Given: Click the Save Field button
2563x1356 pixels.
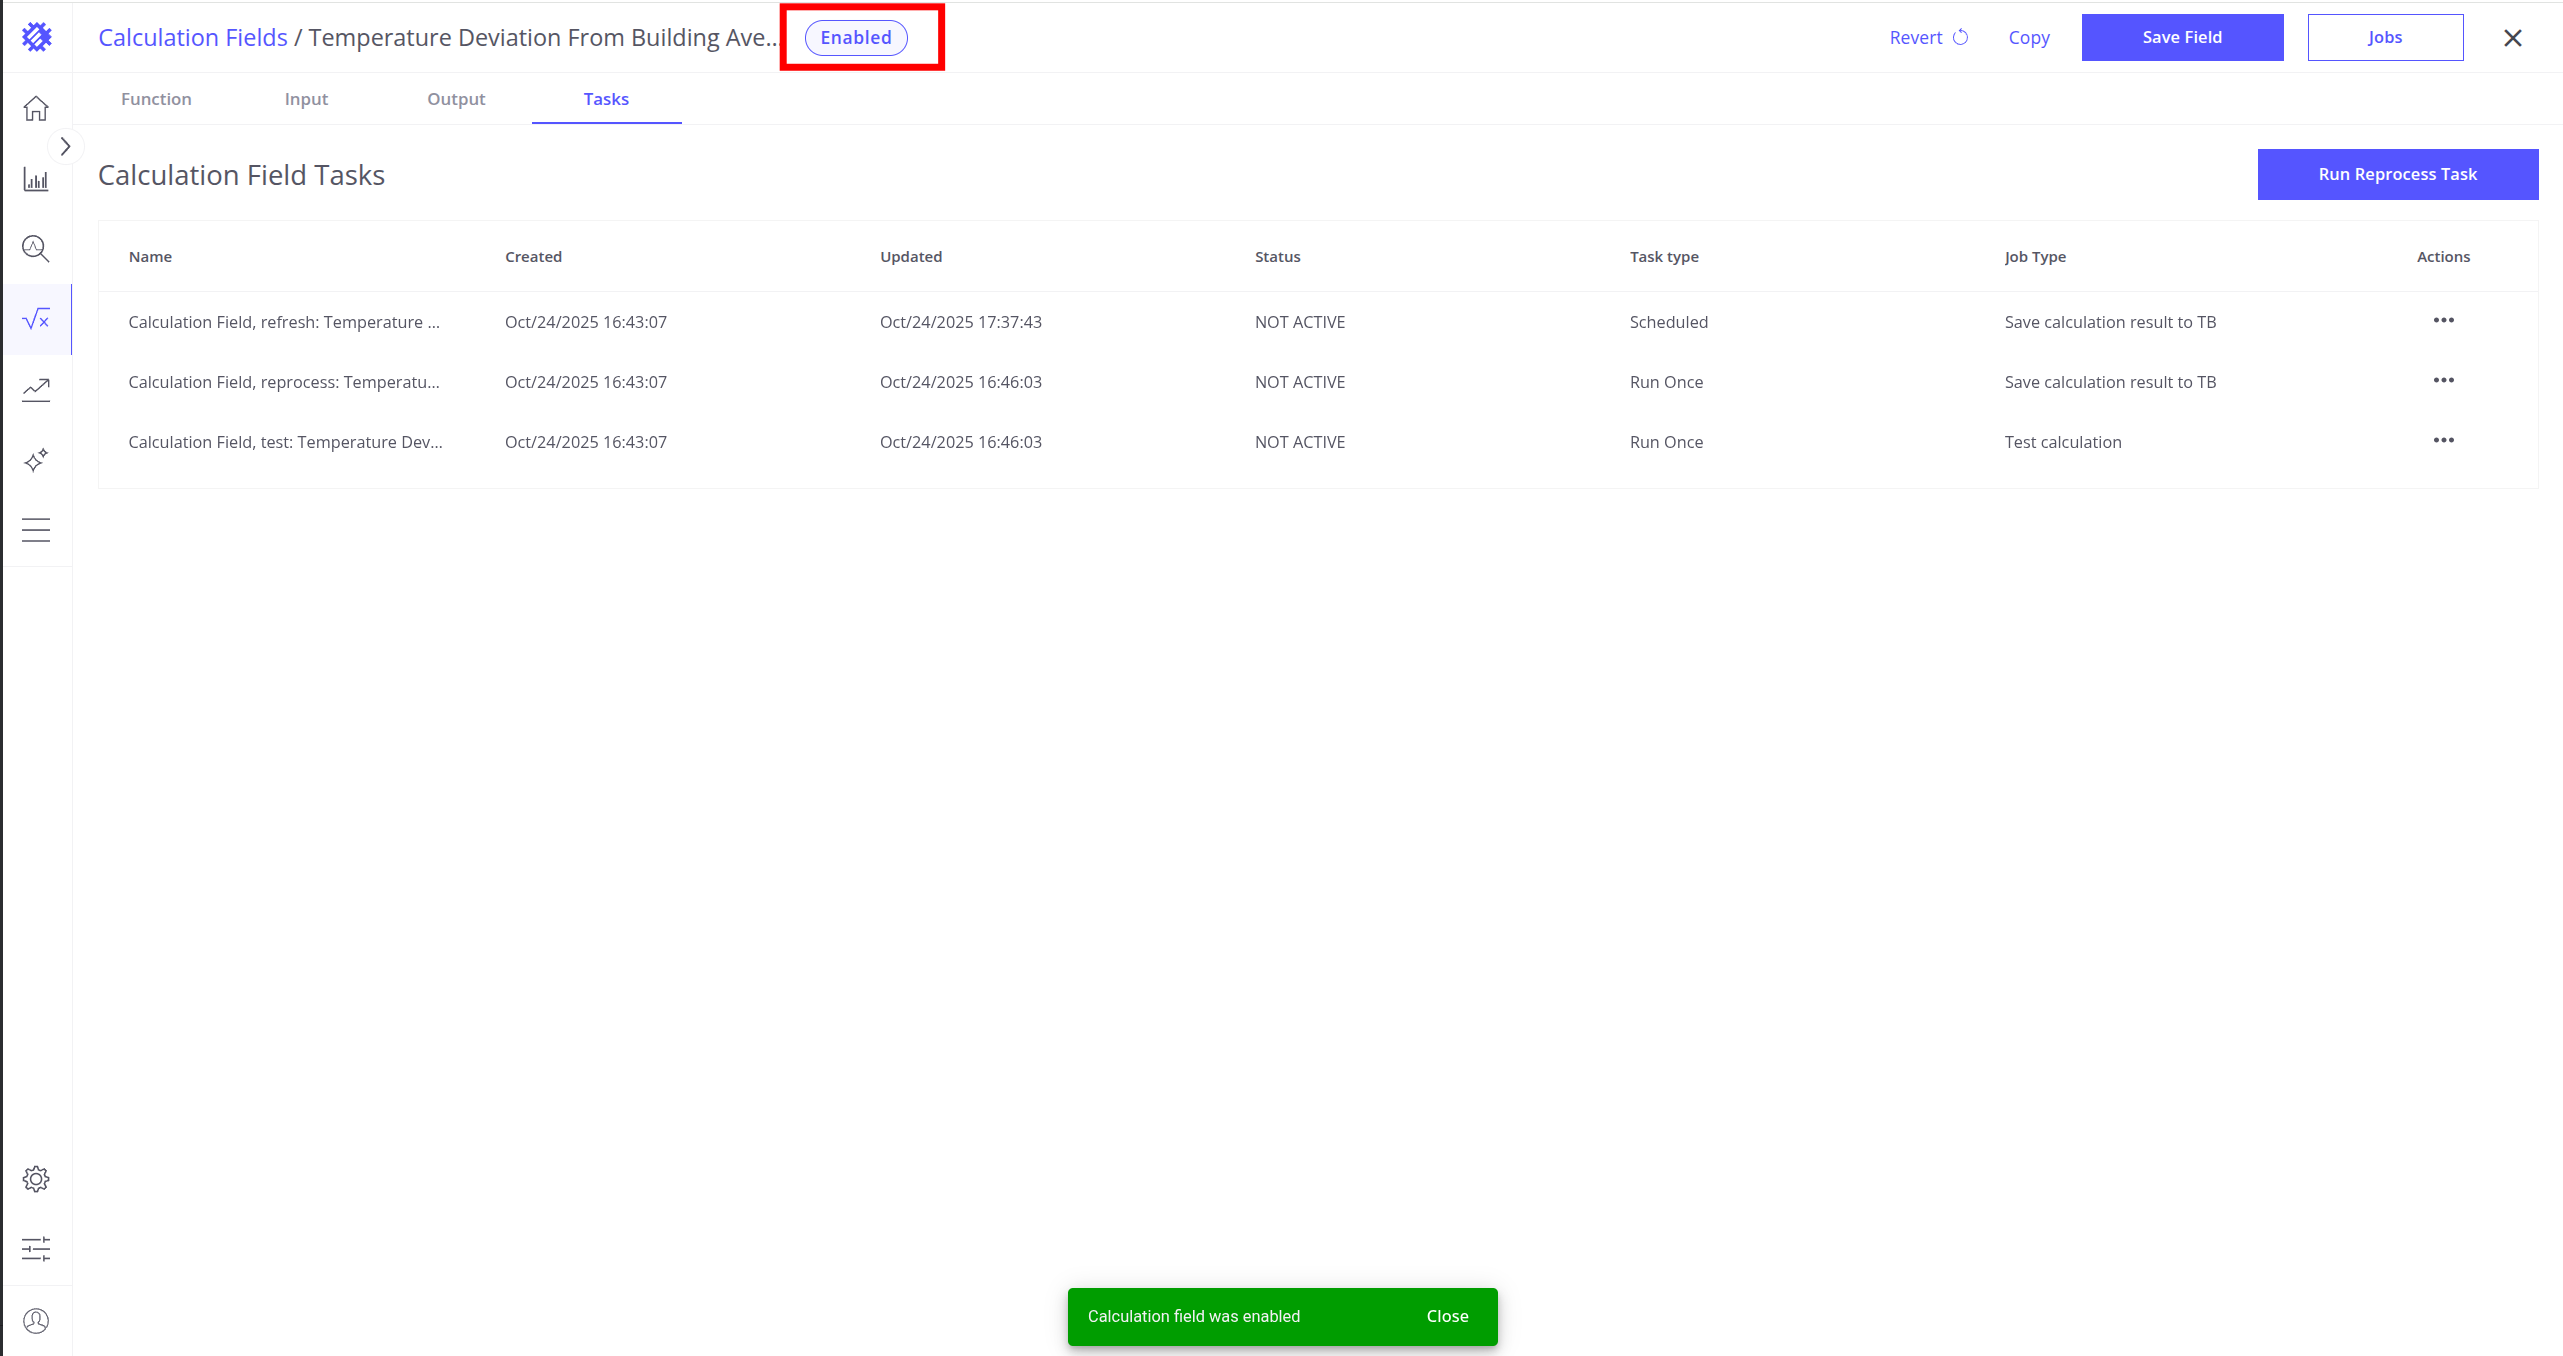Looking at the screenshot, I should [x=2182, y=37].
